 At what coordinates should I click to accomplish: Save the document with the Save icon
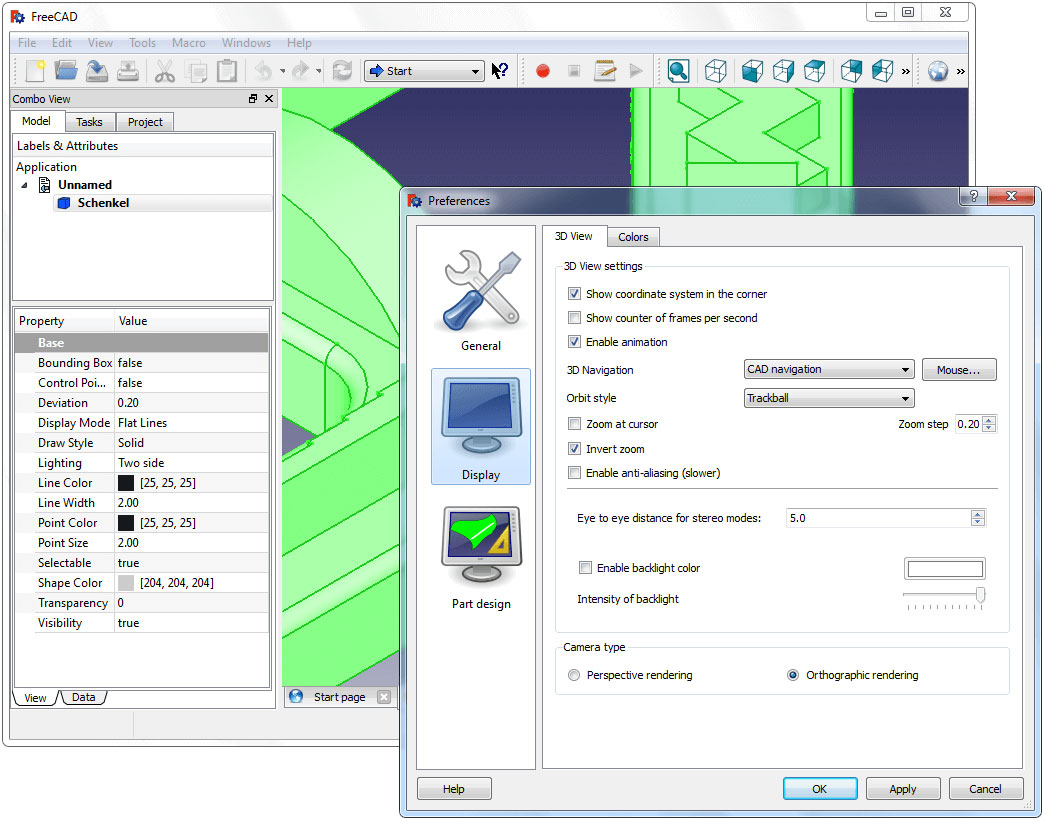tap(97, 71)
